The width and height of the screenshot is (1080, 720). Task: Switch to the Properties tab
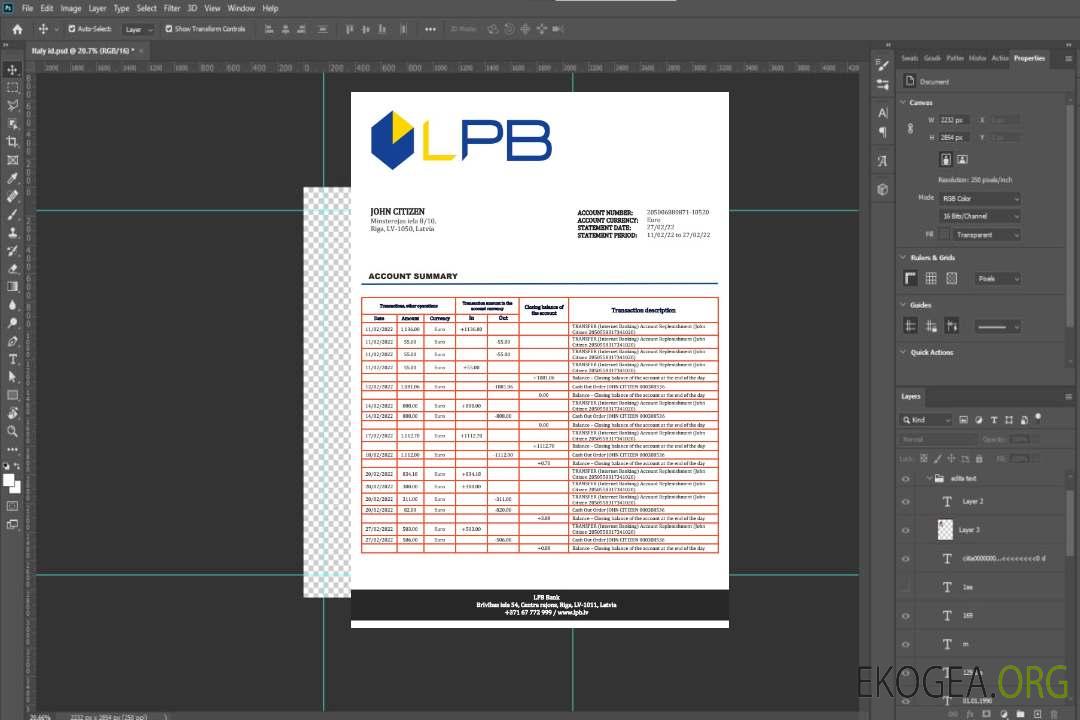tap(1029, 58)
